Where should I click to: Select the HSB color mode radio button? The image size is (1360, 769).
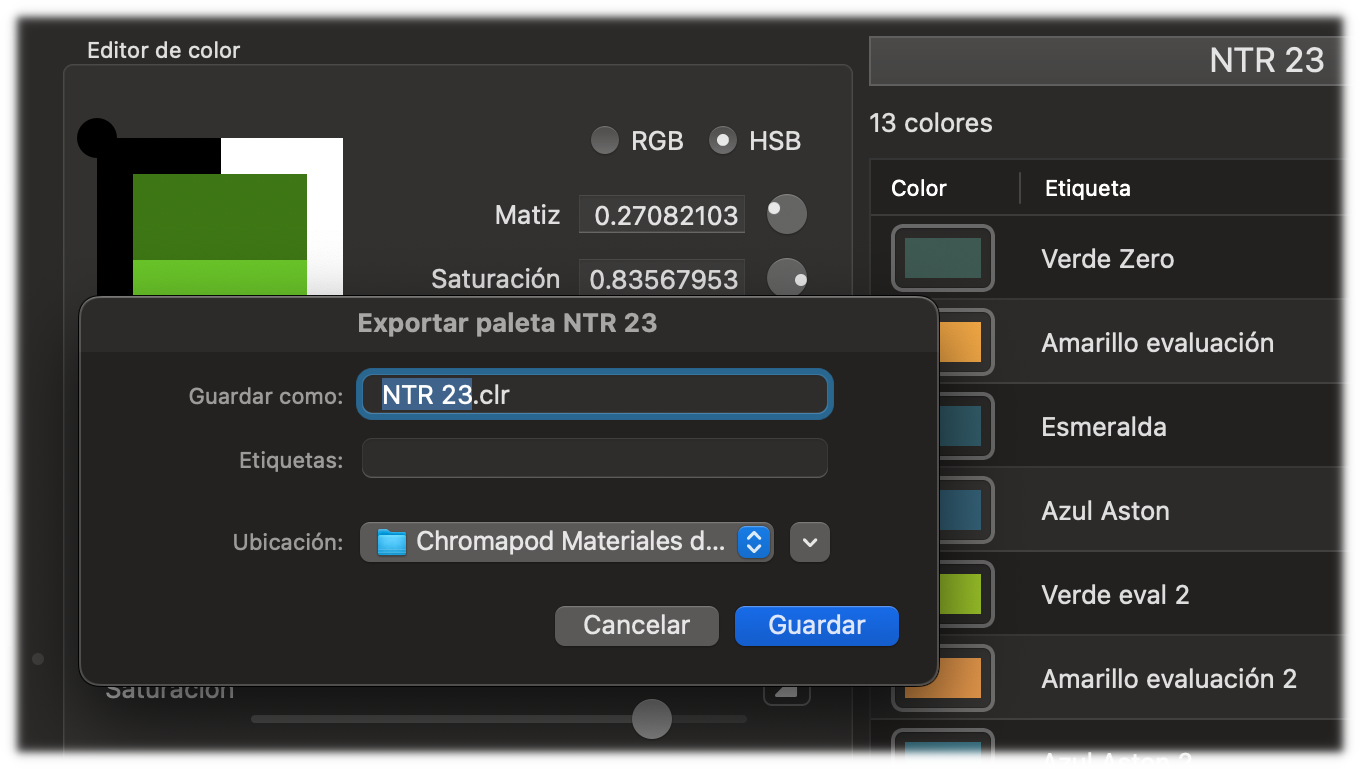[x=723, y=141]
